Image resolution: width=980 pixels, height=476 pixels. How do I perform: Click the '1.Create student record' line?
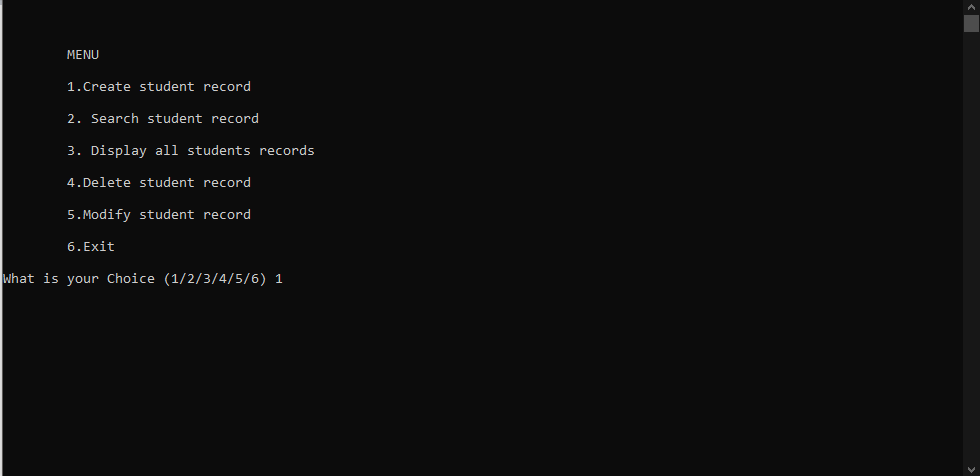[159, 87]
